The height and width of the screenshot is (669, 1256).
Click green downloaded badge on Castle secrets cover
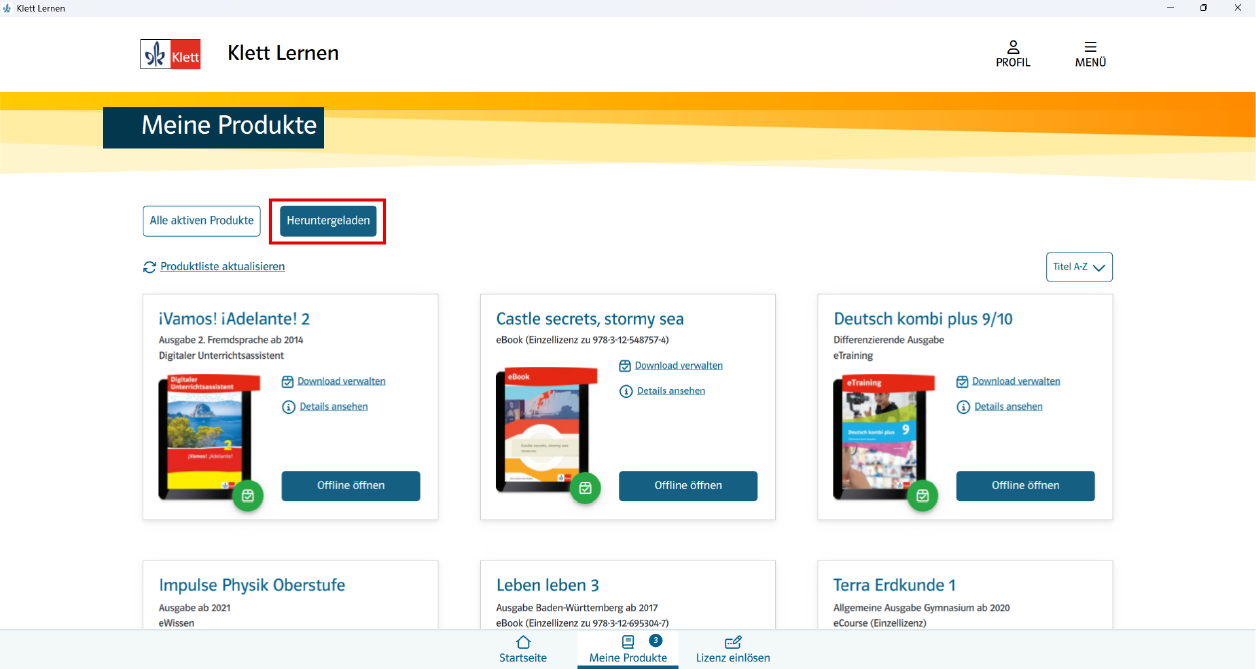585,488
